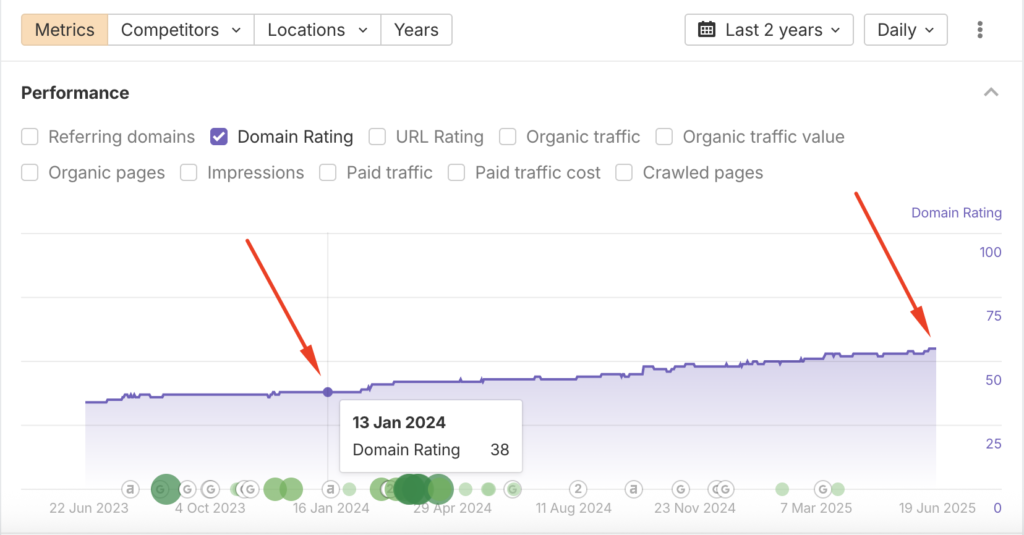Click the G marker above 7 Mar 2025
Image resolution: width=1024 pixels, height=535 pixels.
pos(823,489)
